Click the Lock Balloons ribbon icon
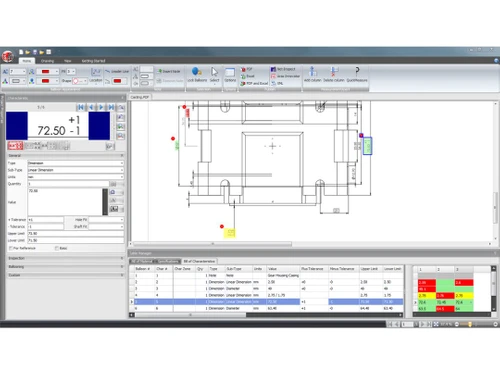This screenshot has width=500, height=375. (x=197, y=75)
